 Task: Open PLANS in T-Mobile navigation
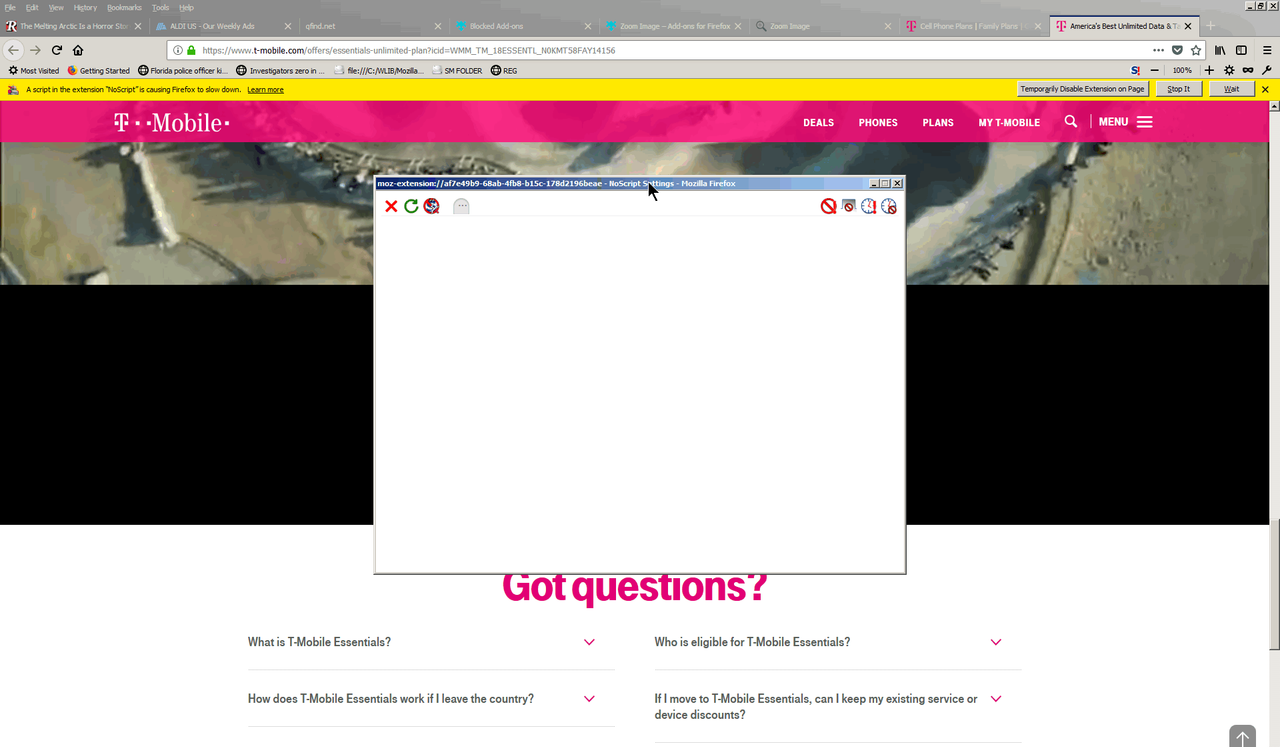point(938,123)
